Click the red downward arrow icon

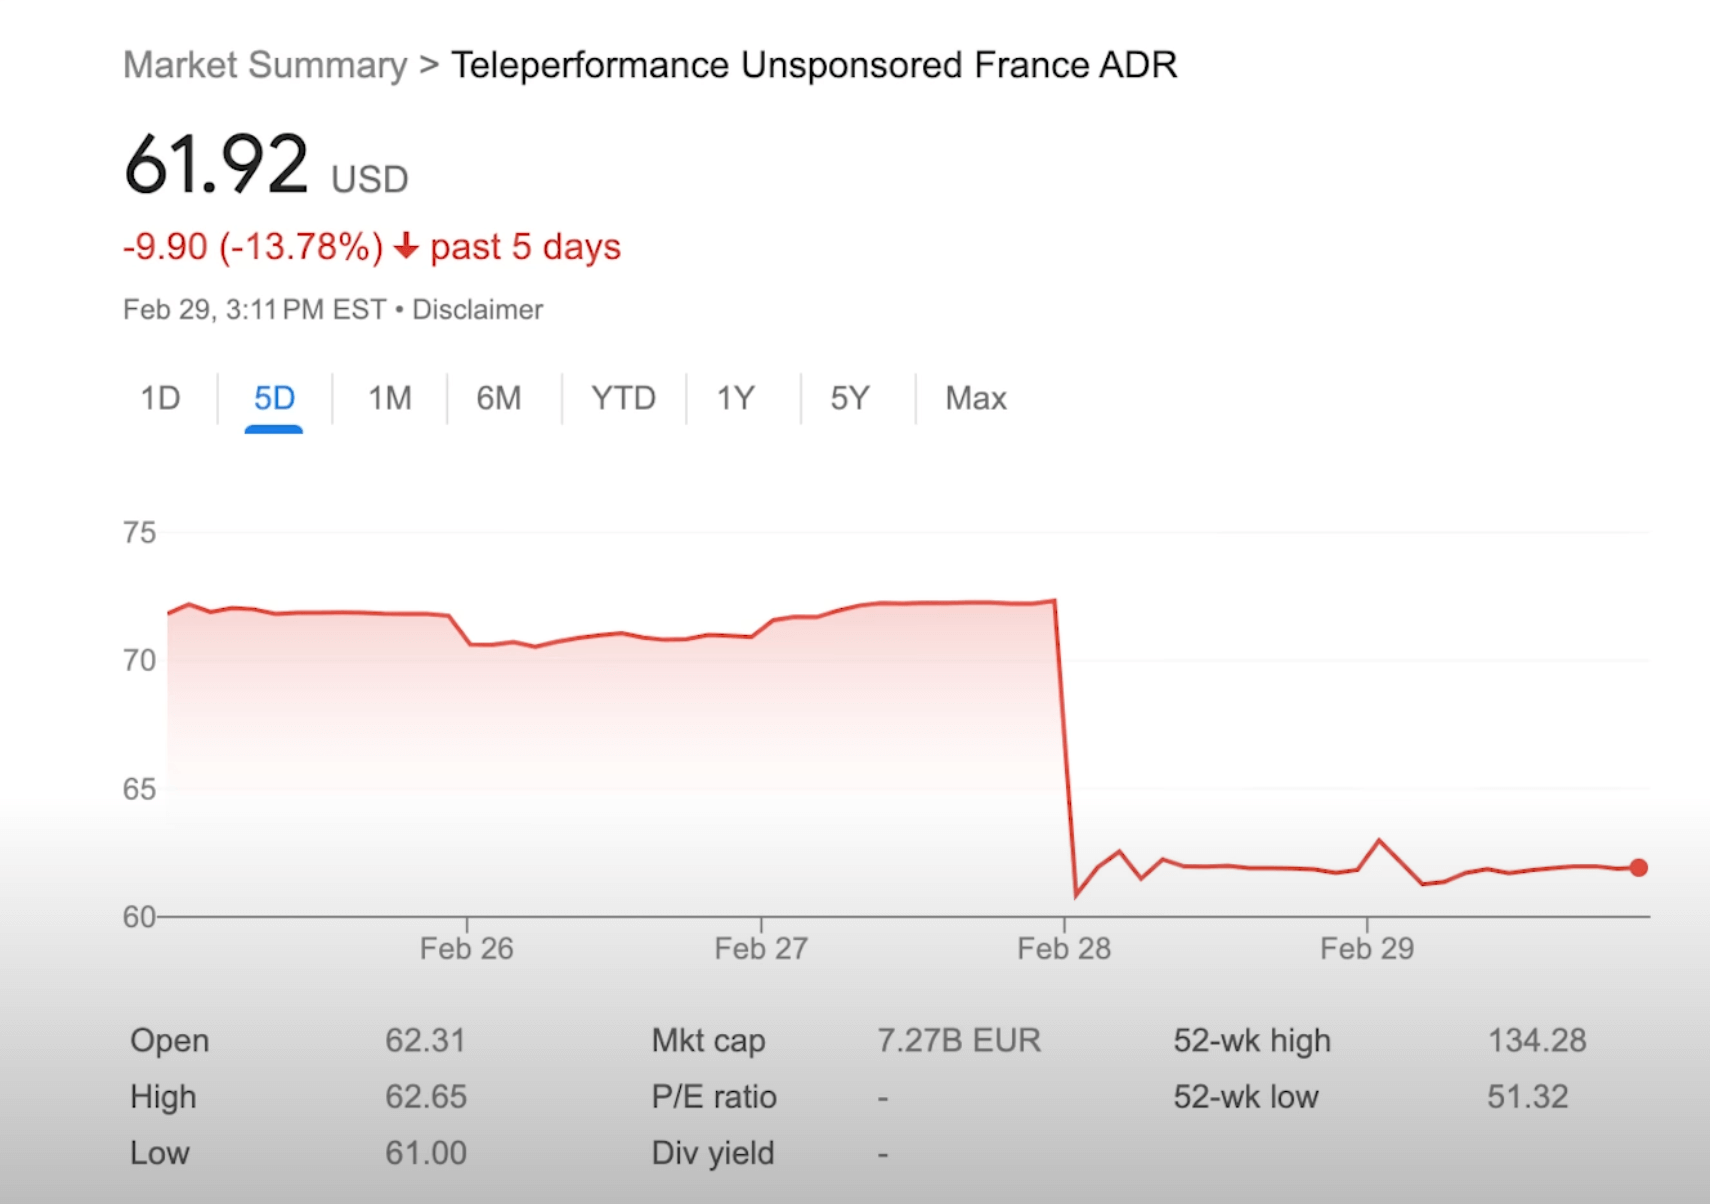[406, 246]
